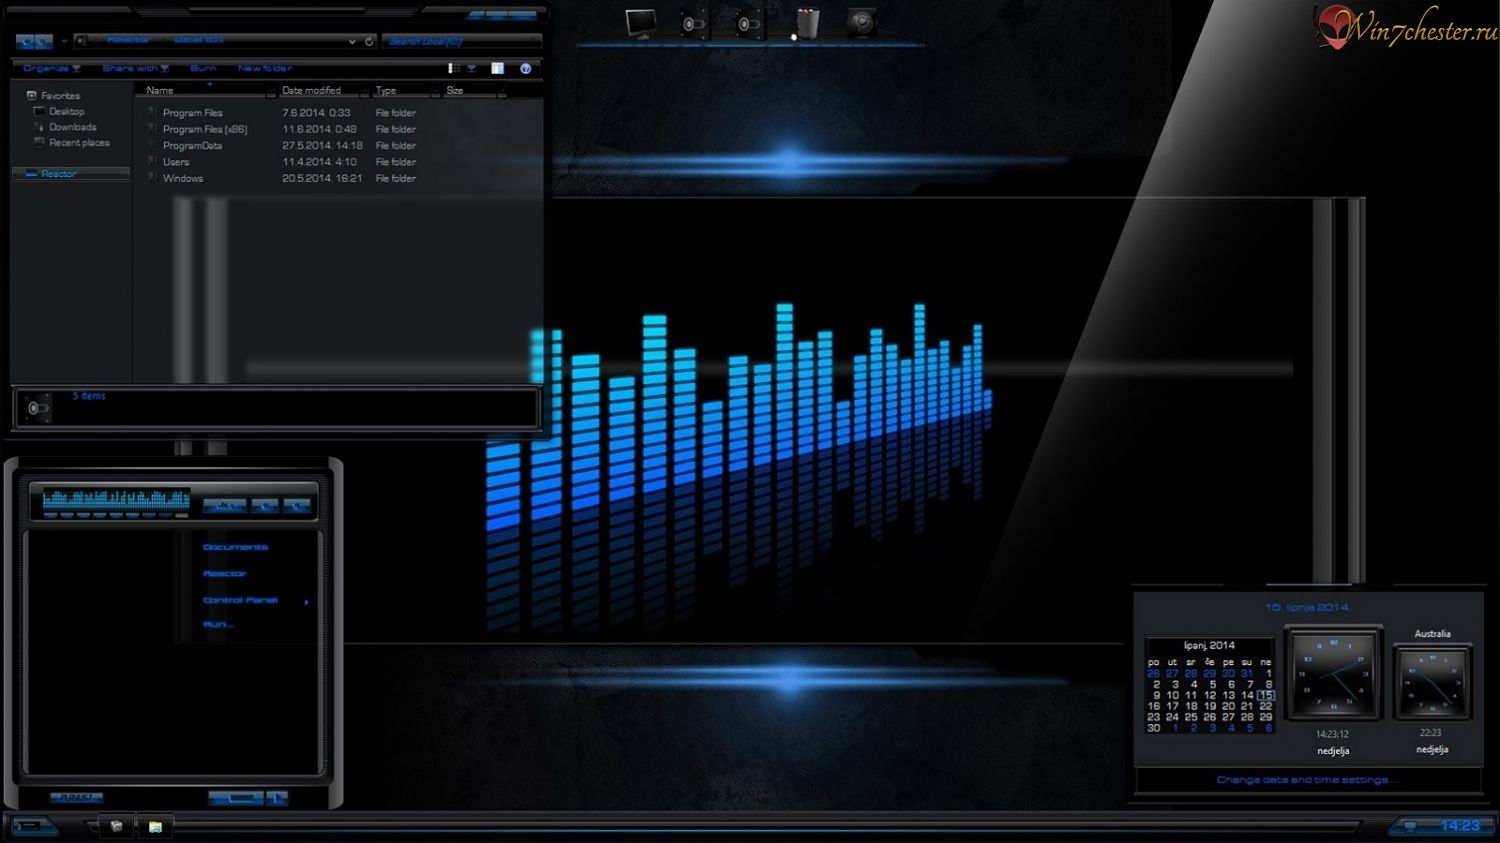Open Documents from Start menu
Viewport: 1500px width, 843px height.
pyautogui.click(x=235, y=547)
